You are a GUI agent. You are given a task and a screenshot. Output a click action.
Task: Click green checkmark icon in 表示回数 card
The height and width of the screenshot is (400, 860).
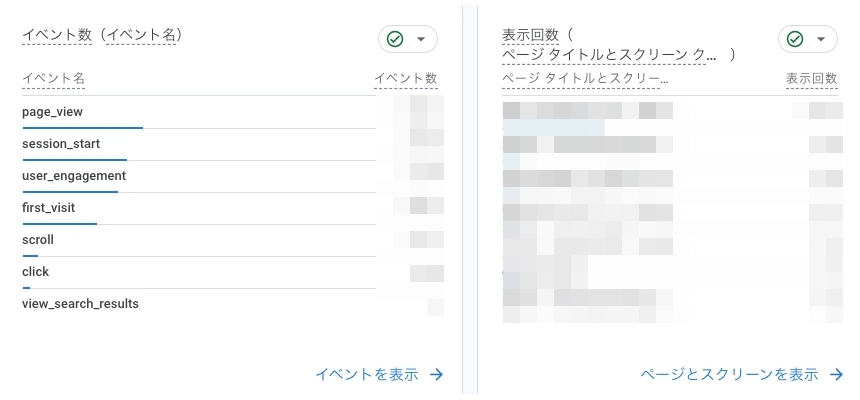click(x=795, y=39)
